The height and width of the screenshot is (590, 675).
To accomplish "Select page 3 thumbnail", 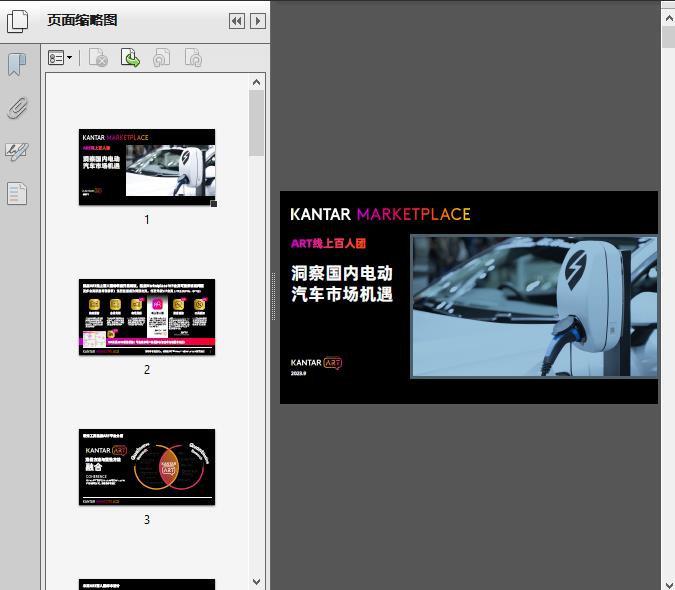I will [x=147, y=467].
